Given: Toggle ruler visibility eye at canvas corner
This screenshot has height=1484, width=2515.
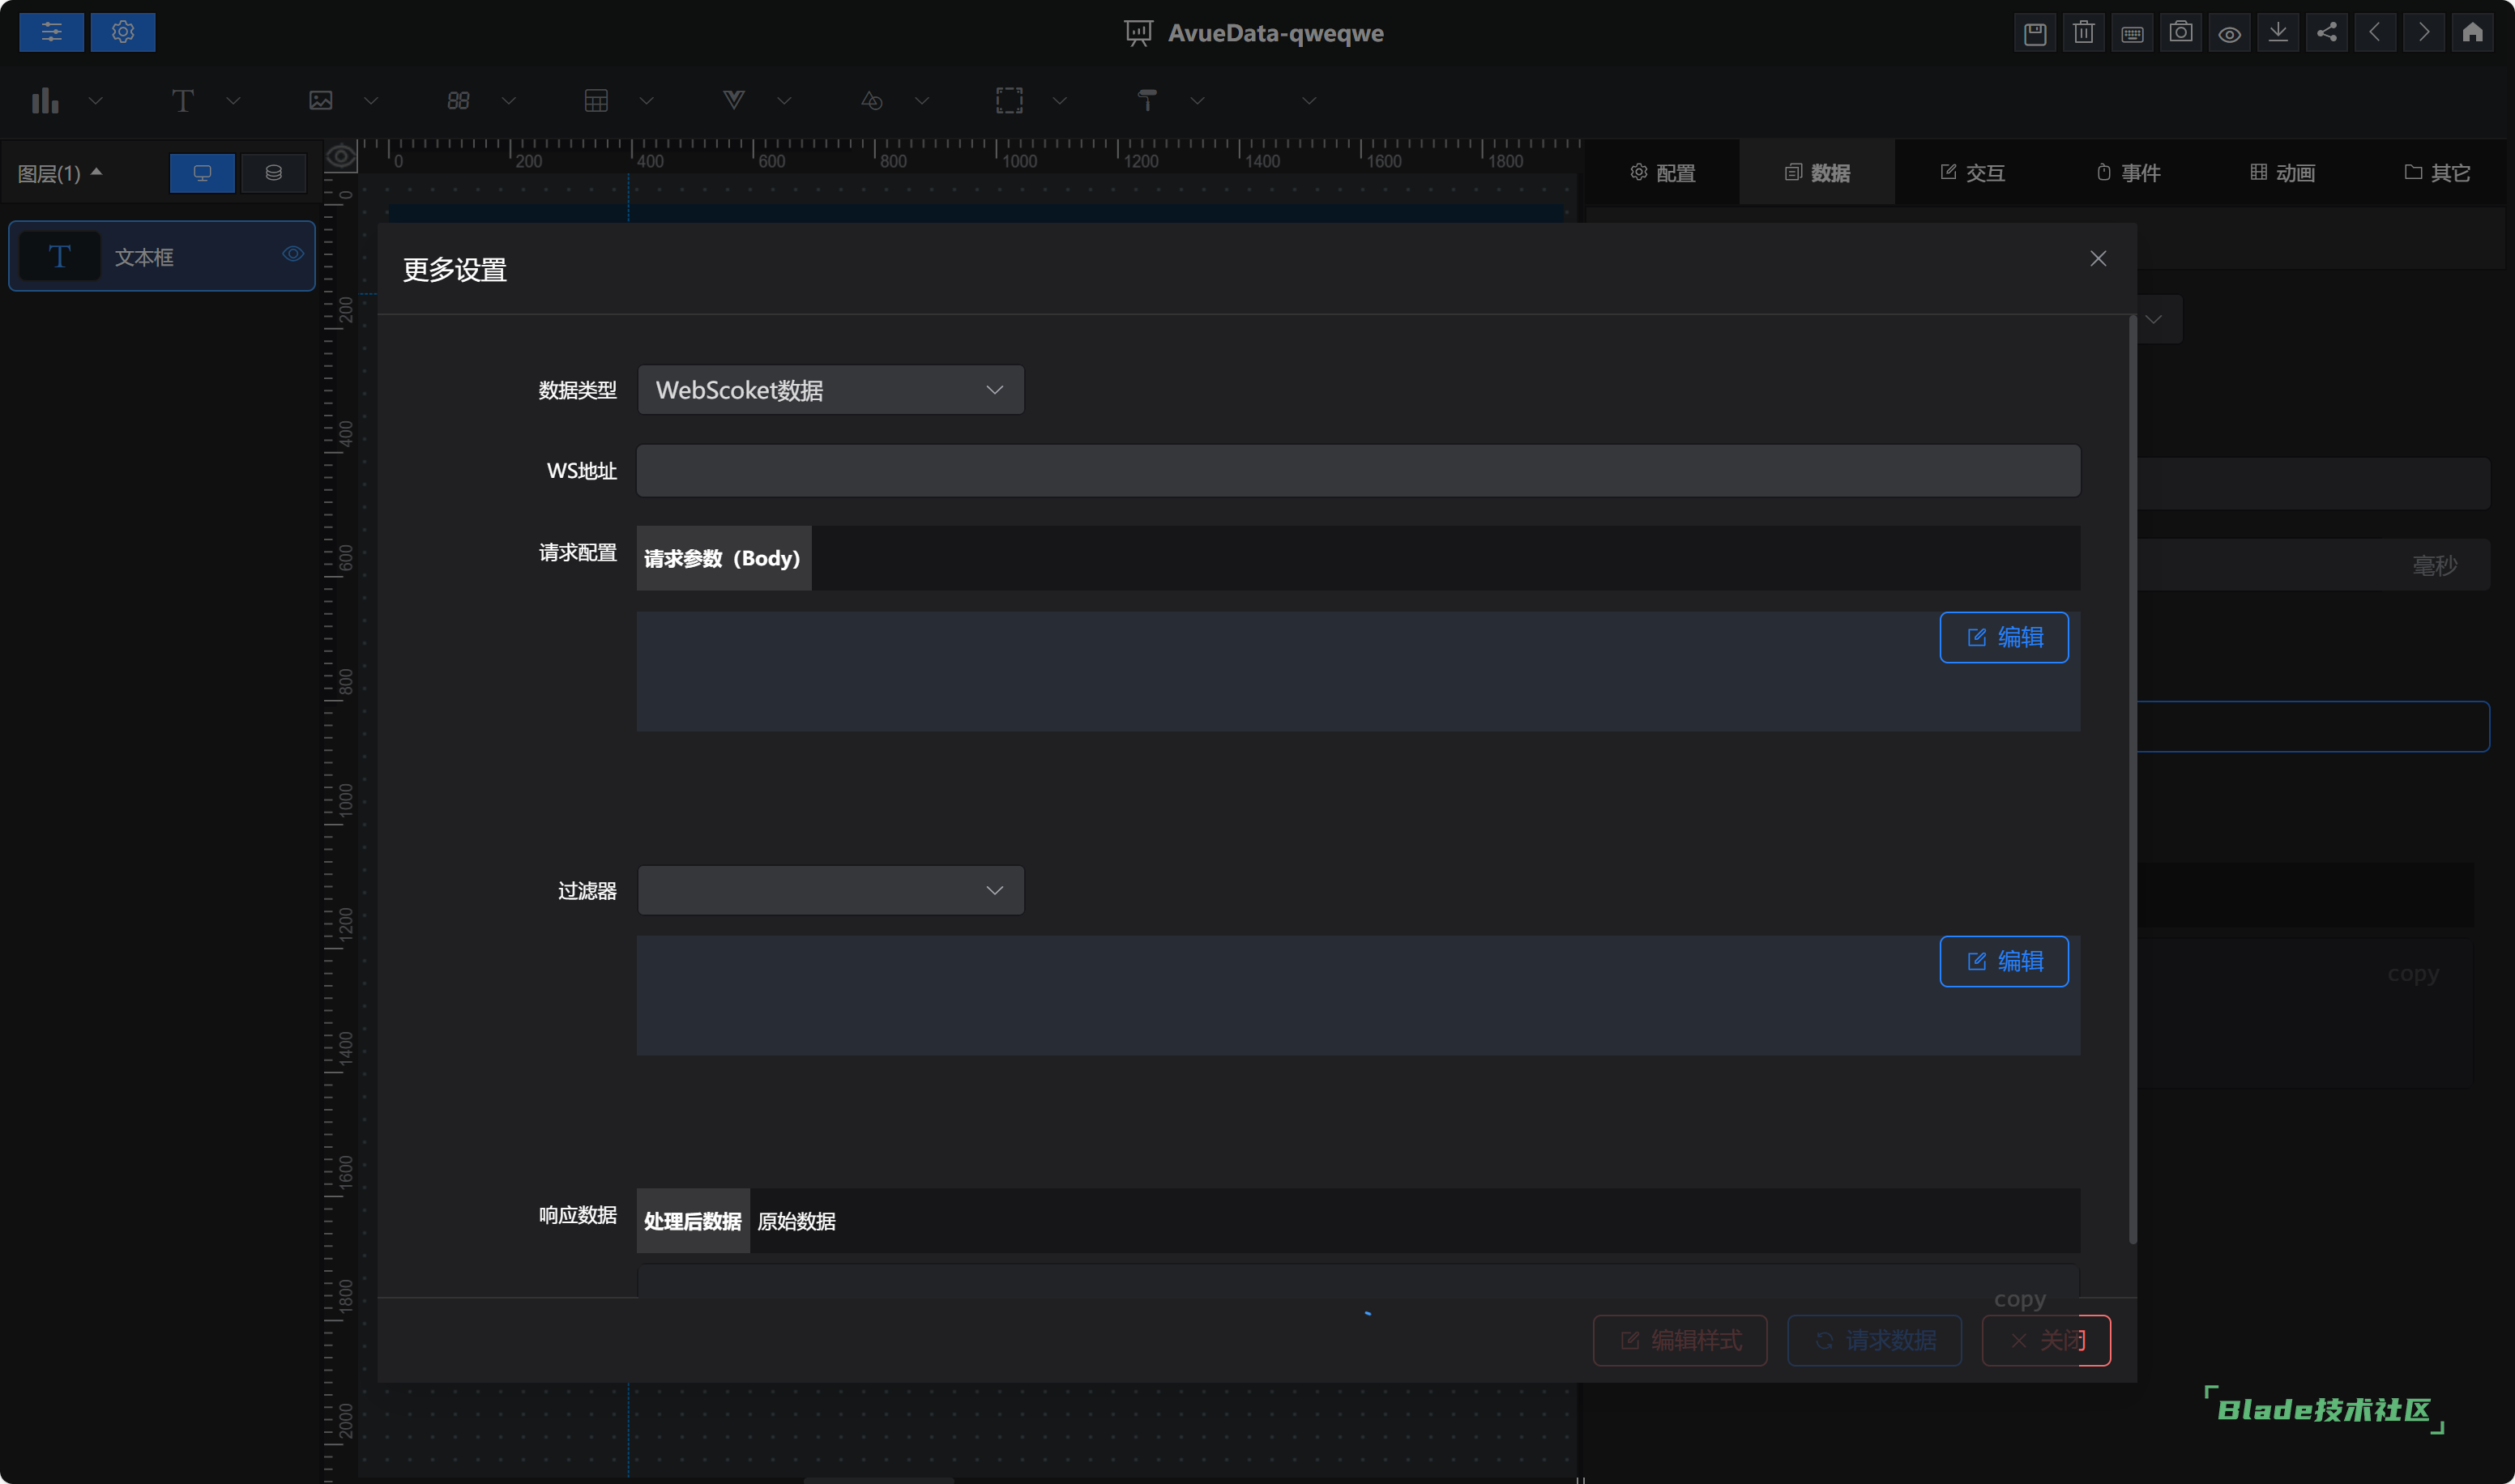Looking at the screenshot, I should click(341, 157).
